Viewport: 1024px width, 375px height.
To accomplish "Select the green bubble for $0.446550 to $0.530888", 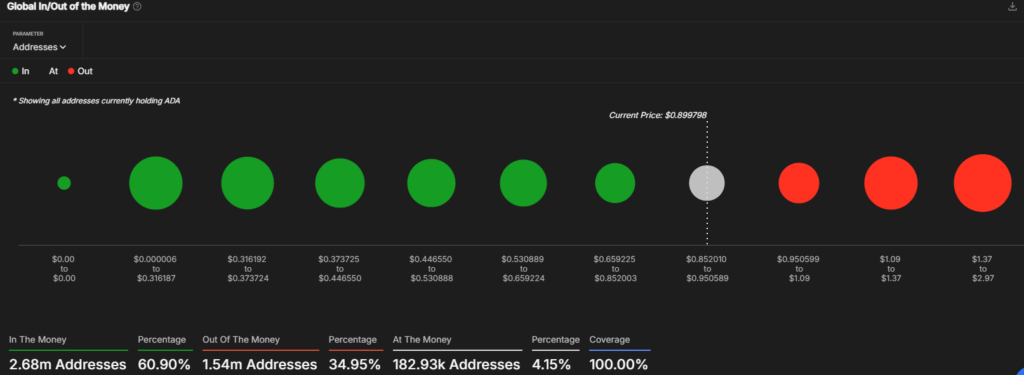I will (x=431, y=183).
